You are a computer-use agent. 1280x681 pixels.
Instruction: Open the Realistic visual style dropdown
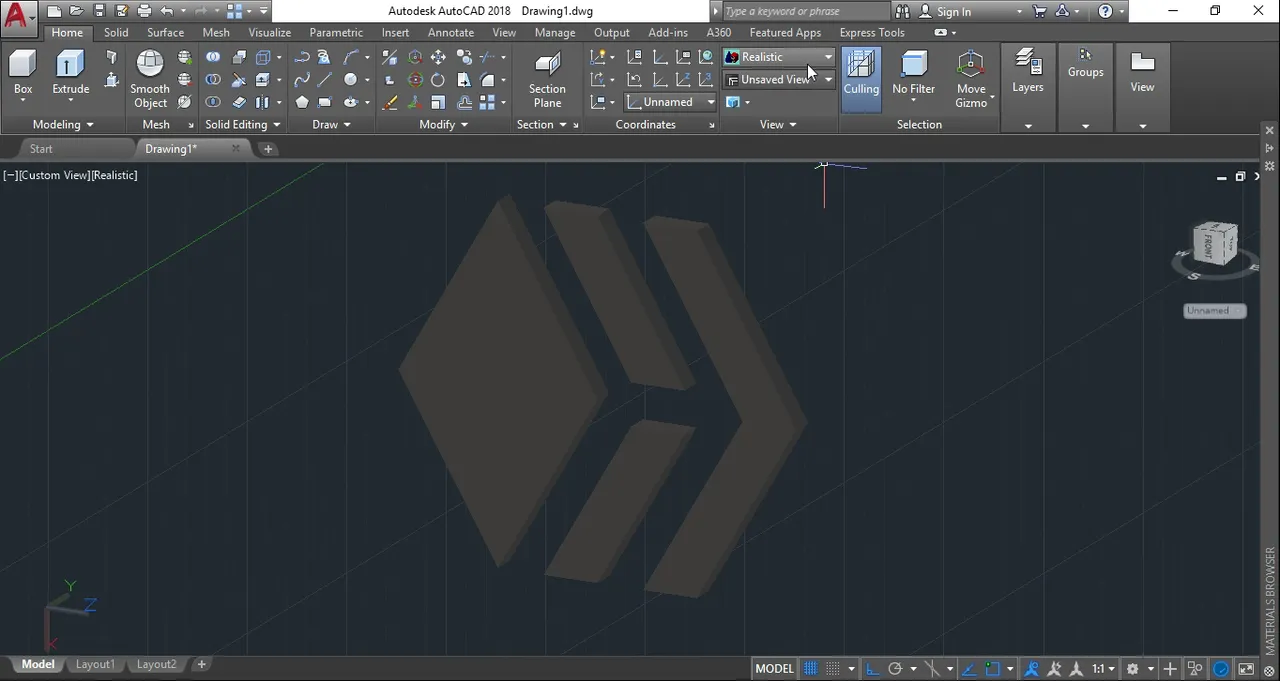click(x=778, y=57)
